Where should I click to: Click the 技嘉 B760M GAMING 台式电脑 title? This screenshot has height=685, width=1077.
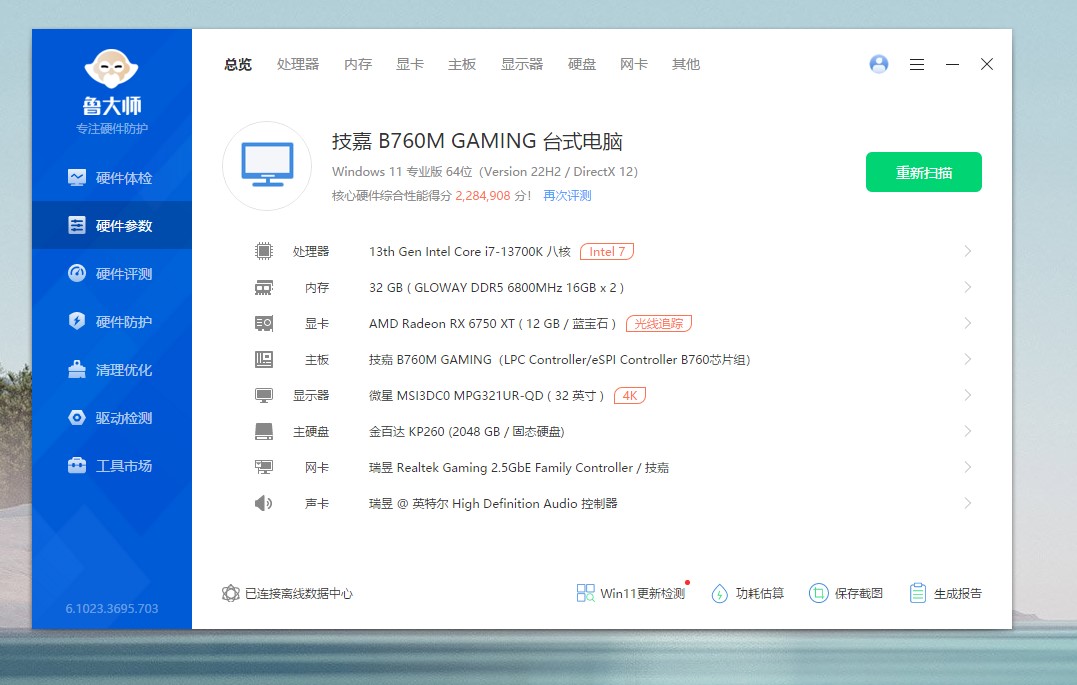click(477, 142)
